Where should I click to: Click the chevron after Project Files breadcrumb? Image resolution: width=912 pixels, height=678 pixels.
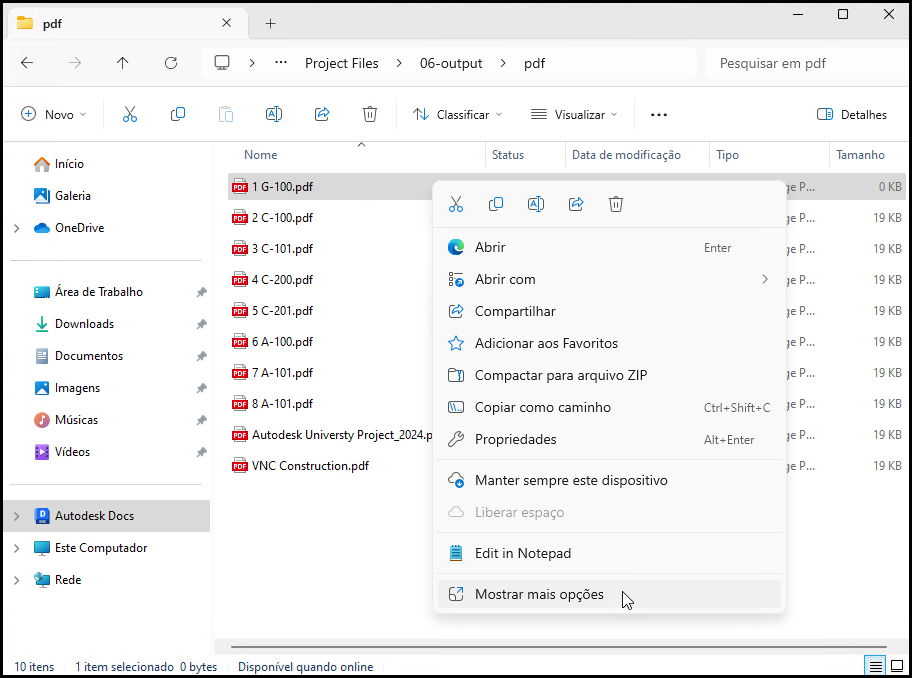pos(399,63)
